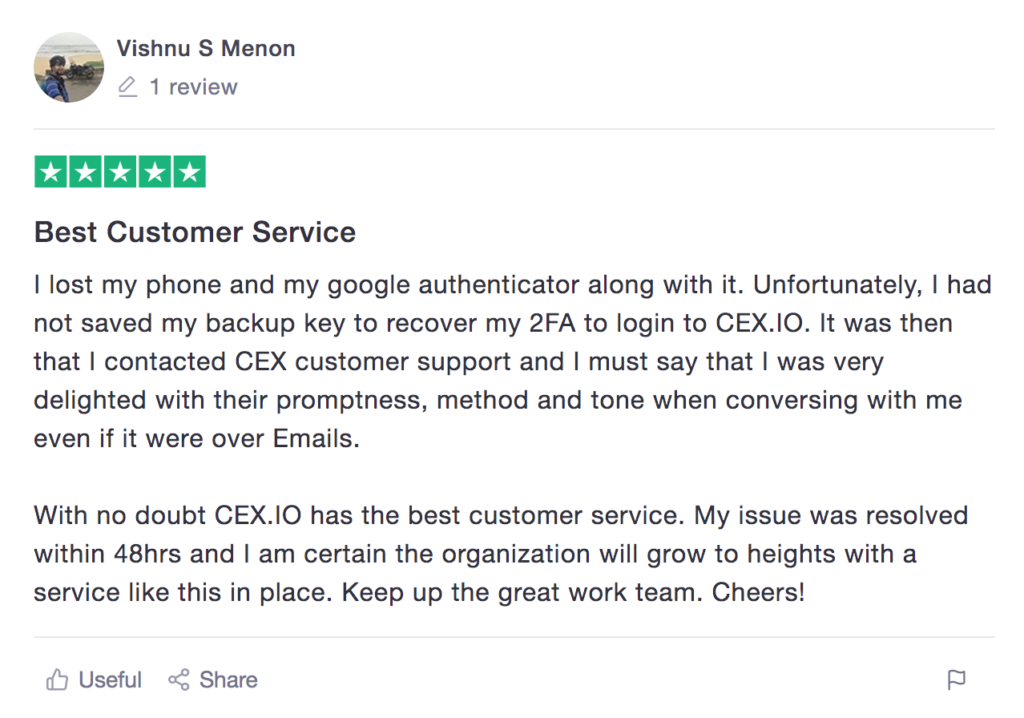The height and width of the screenshot is (718, 1024).
Task: Report the review with the flag icon
Action: tap(956, 680)
